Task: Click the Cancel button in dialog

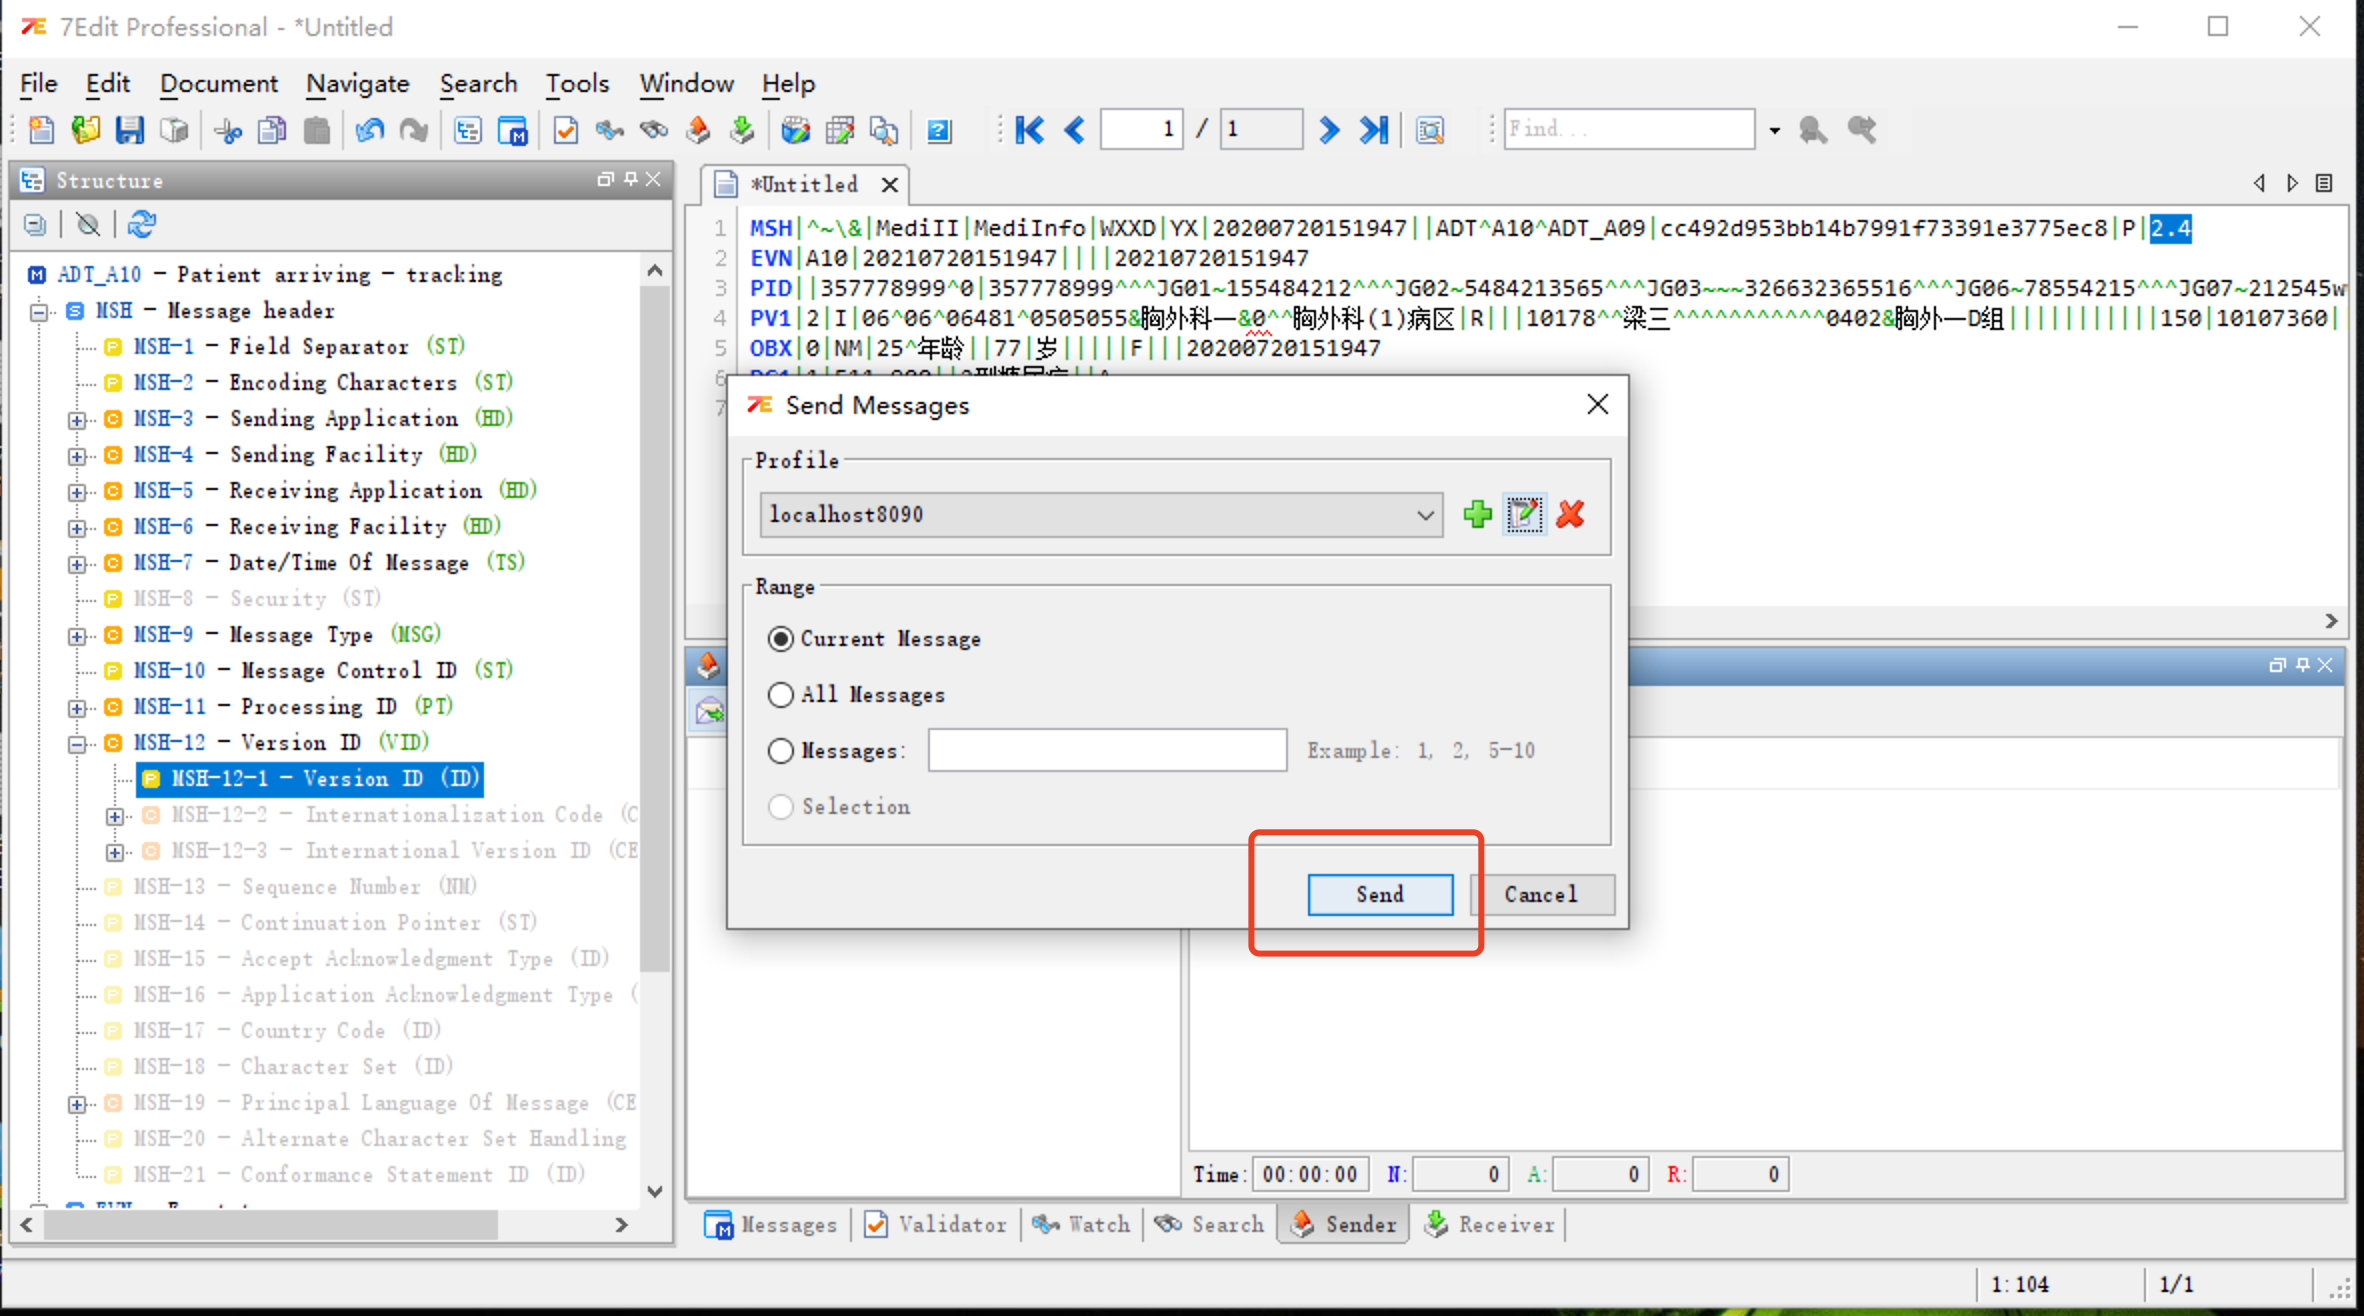Action: (x=1540, y=895)
